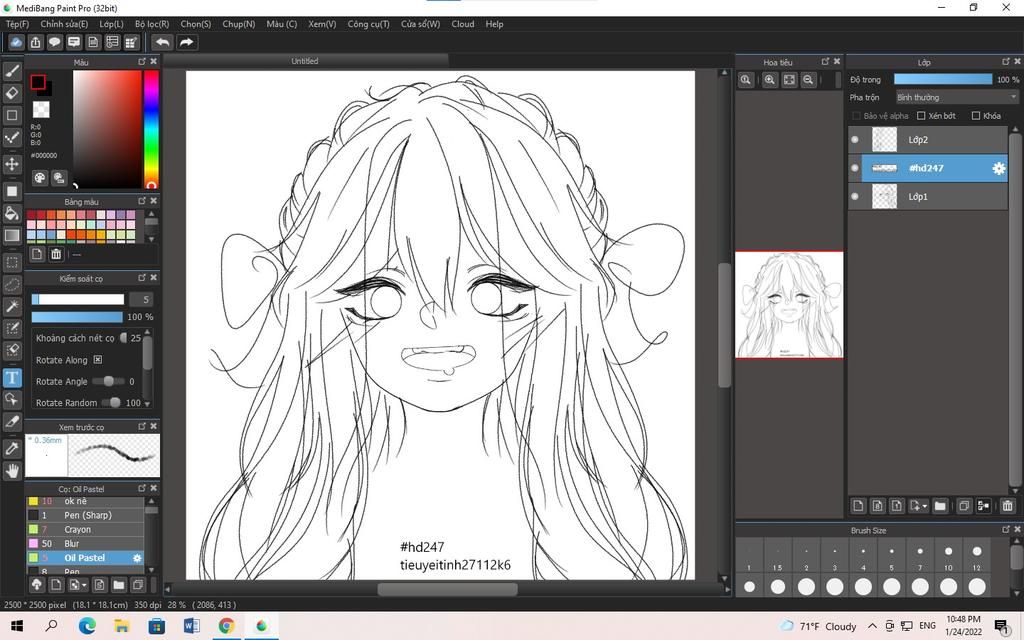Open the Lớp(L) menu
Viewport: 1024px width, 640px height.
pos(112,24)
